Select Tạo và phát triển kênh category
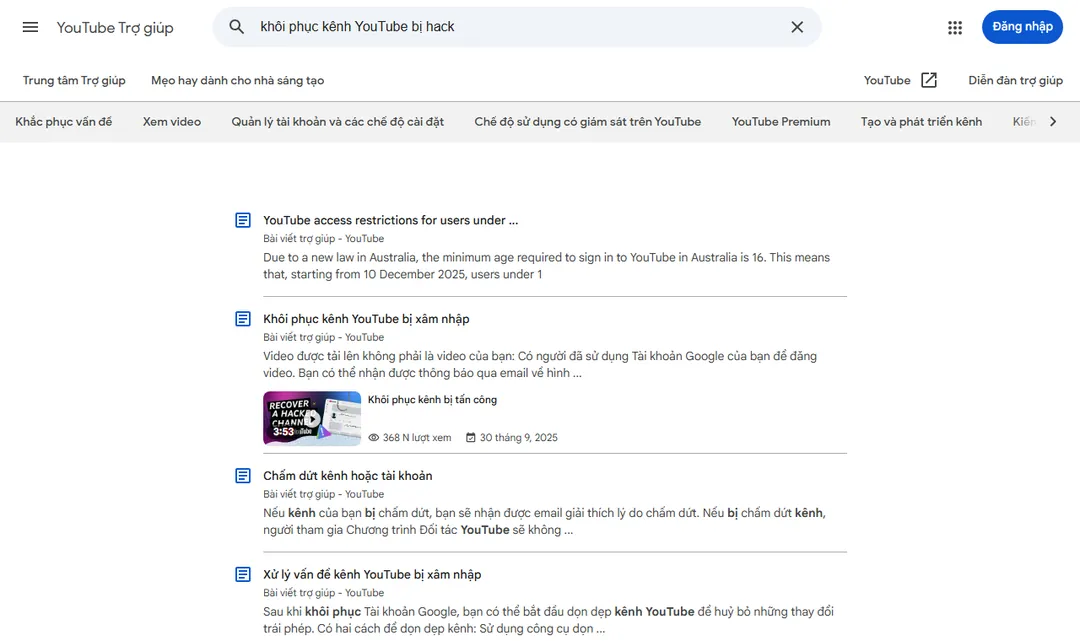The width and height of the screenshot is (1080, 641). coord(921,122)
